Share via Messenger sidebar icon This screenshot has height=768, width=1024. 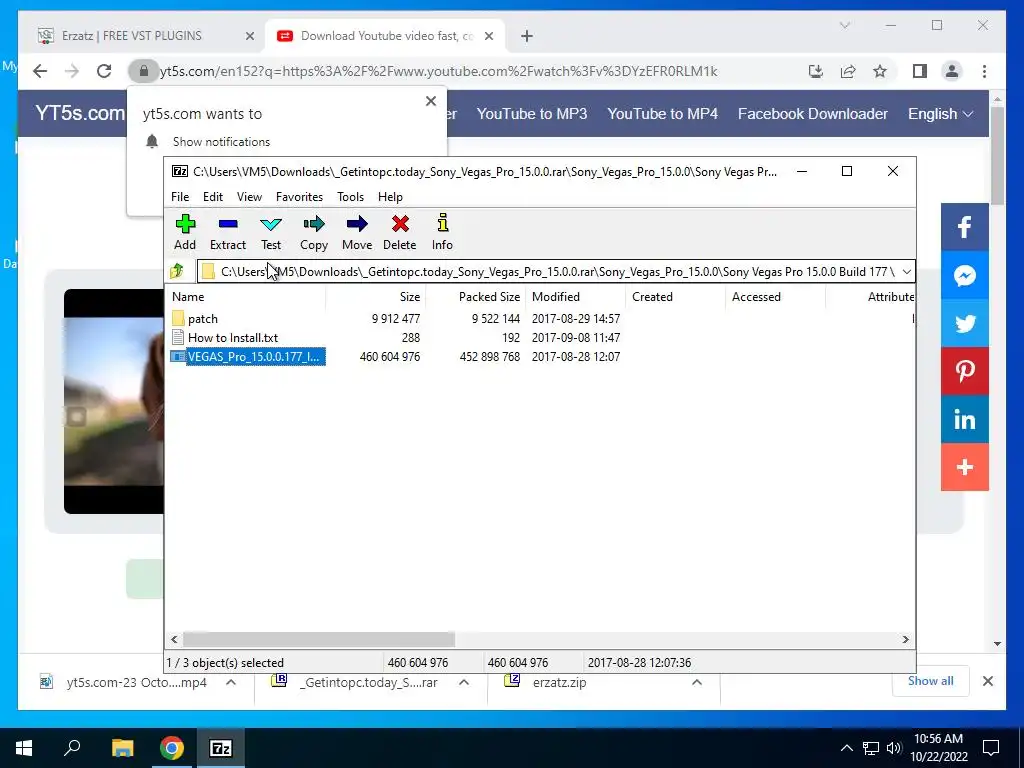pyautogui.click(x=965, y=275)
